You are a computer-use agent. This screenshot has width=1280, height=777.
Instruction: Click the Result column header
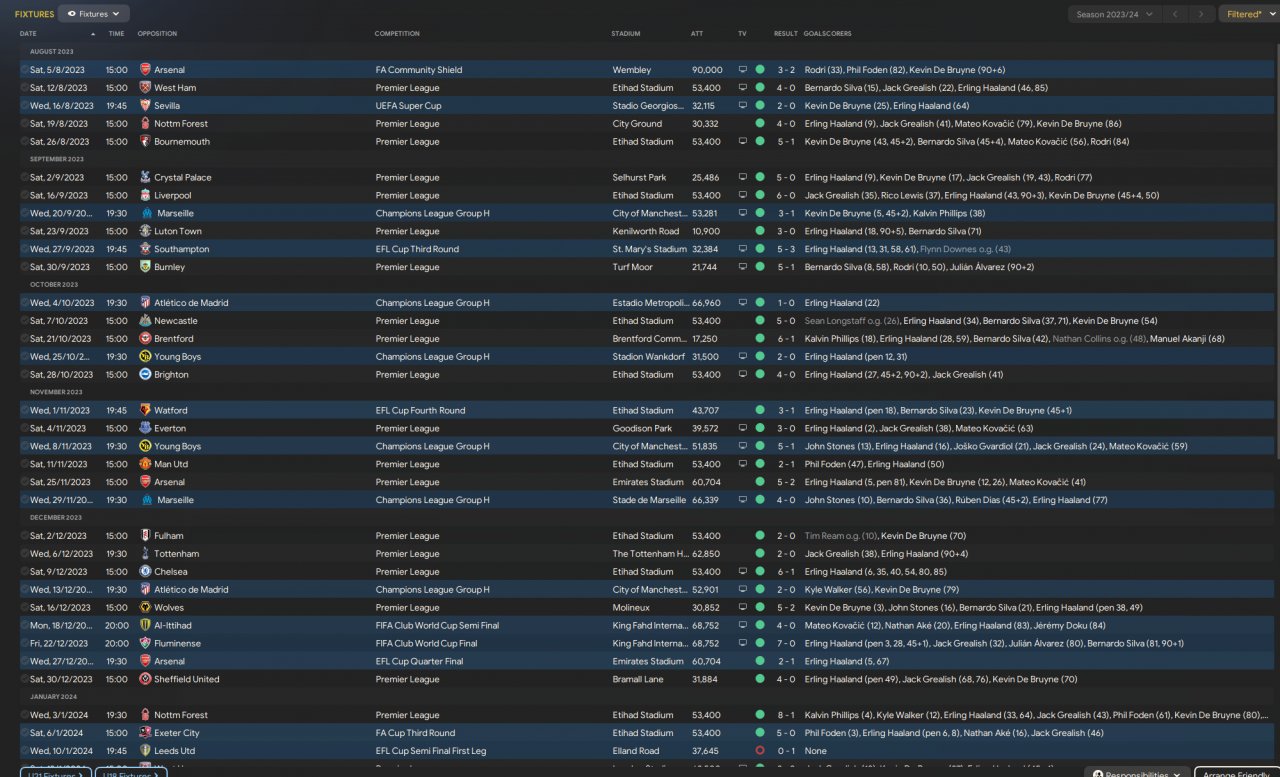[x=786, y=34]
